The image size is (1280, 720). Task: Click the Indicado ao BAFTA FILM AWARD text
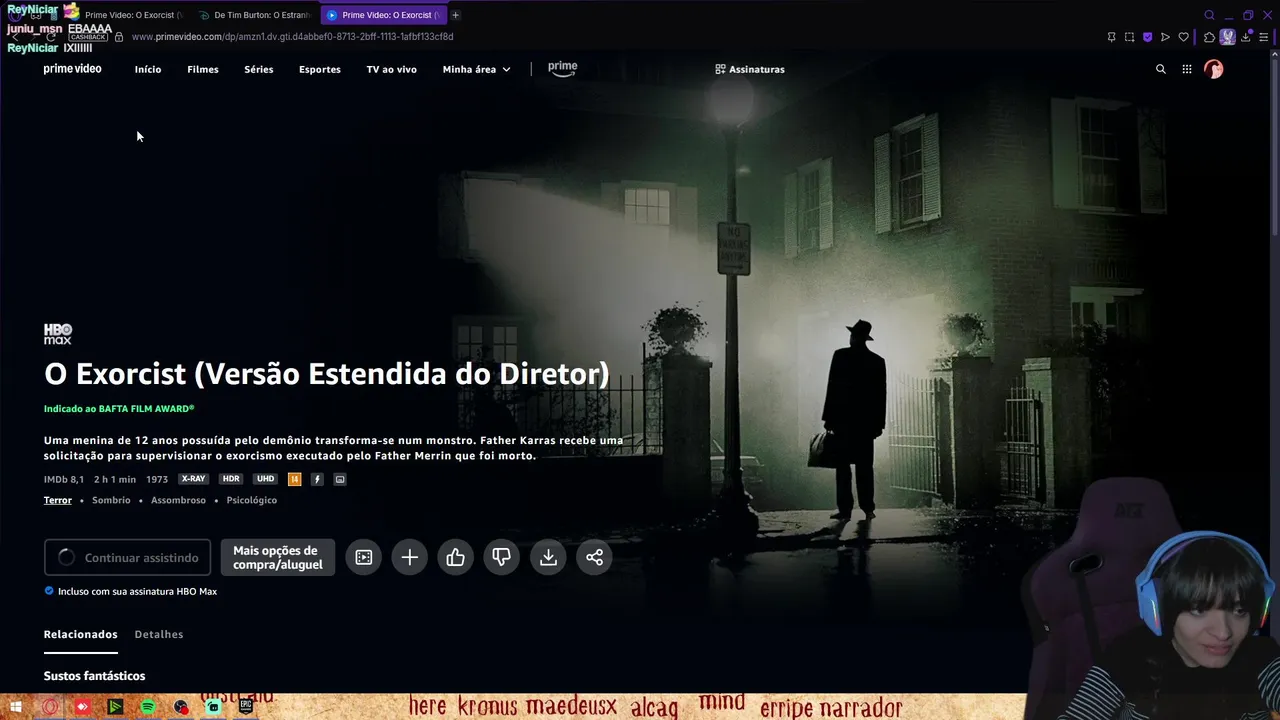point(119,408)
